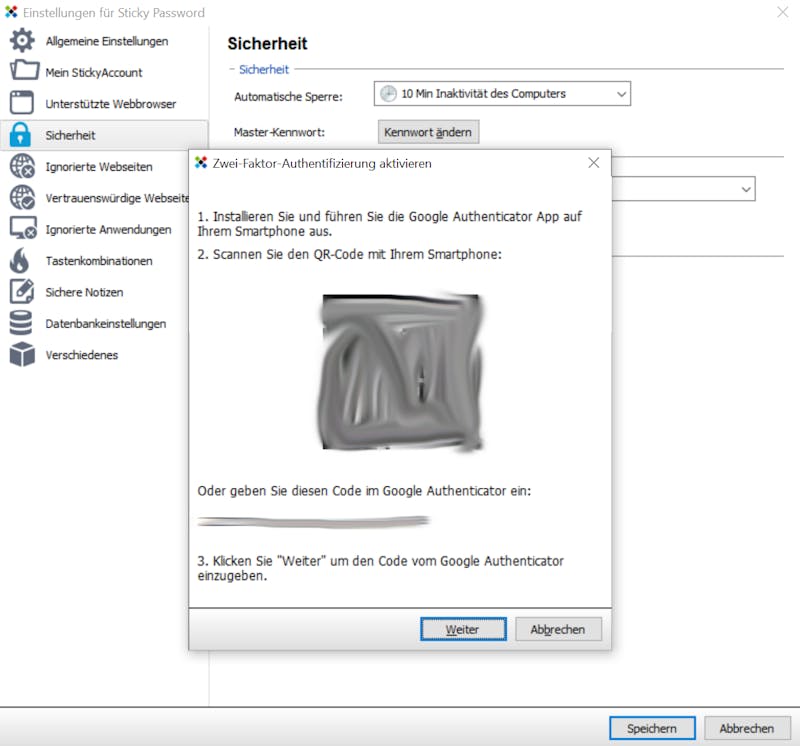Click the box icon for Verschiedenes
This screenshot has height=746, width=800.
click(x=22, y=354)
